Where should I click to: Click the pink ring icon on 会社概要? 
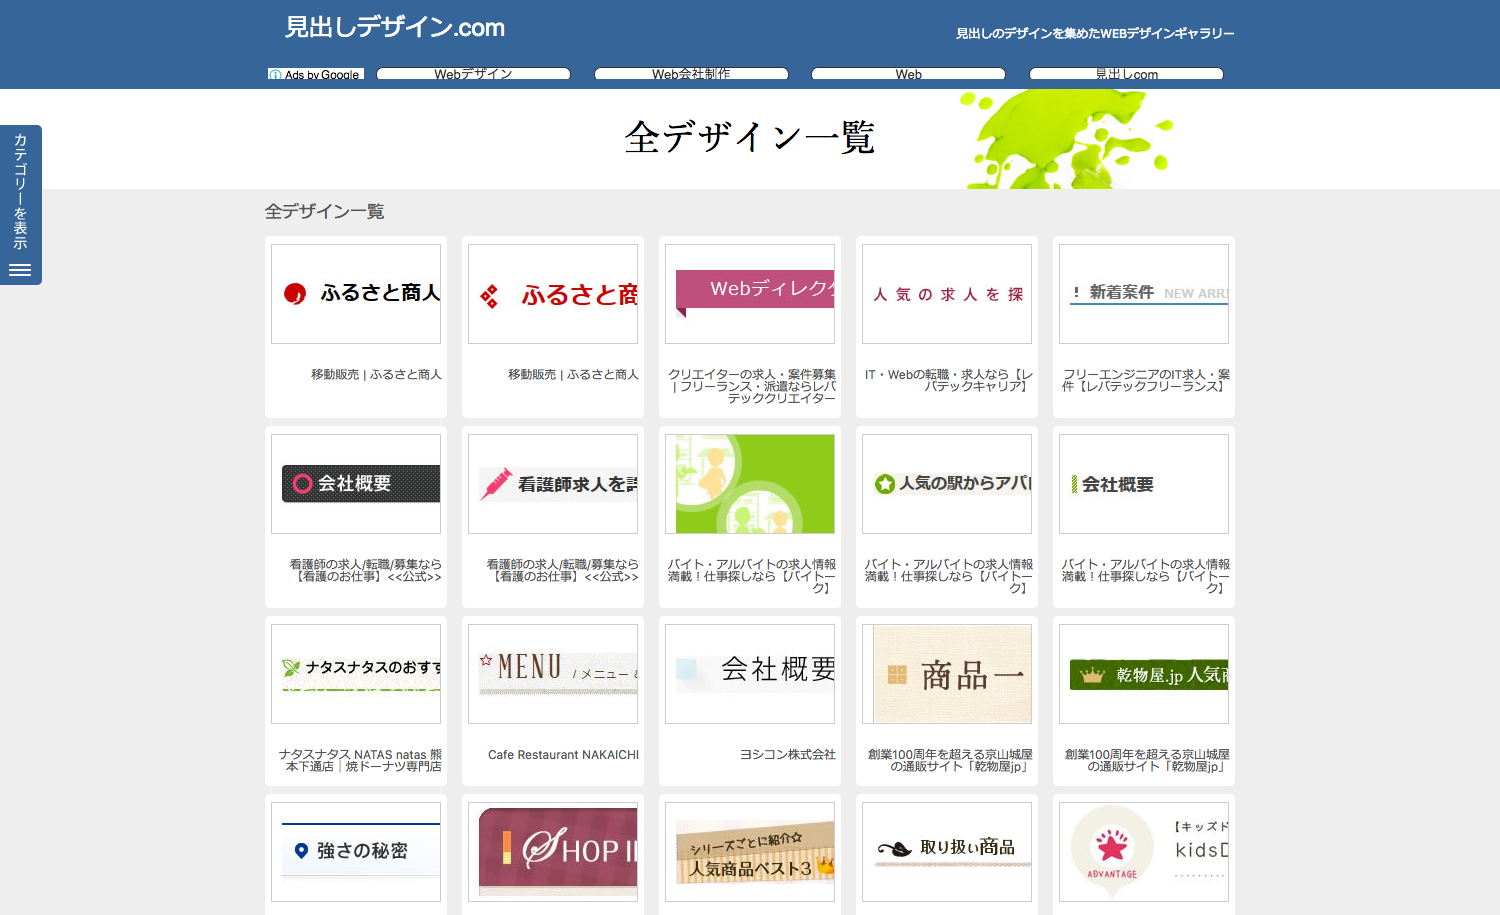click(x=302, y=484)
